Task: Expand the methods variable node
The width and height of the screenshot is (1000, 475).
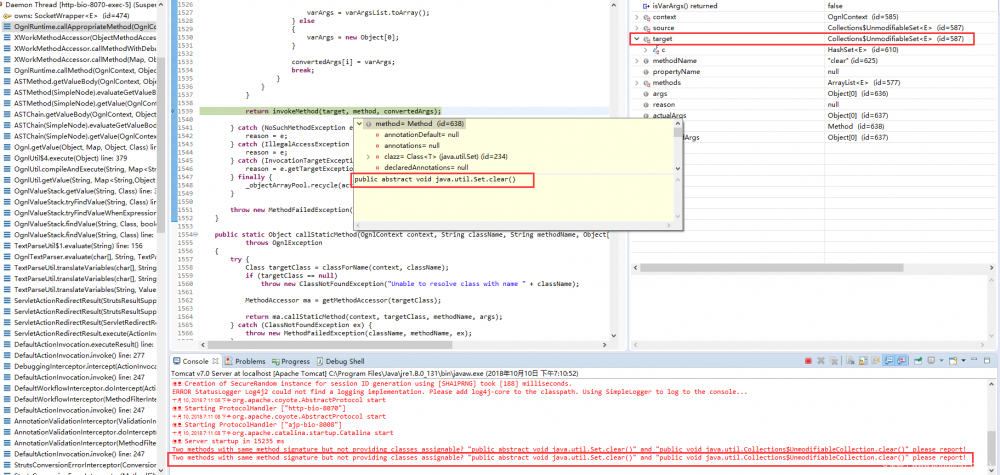Action: (x=636, y=83)
